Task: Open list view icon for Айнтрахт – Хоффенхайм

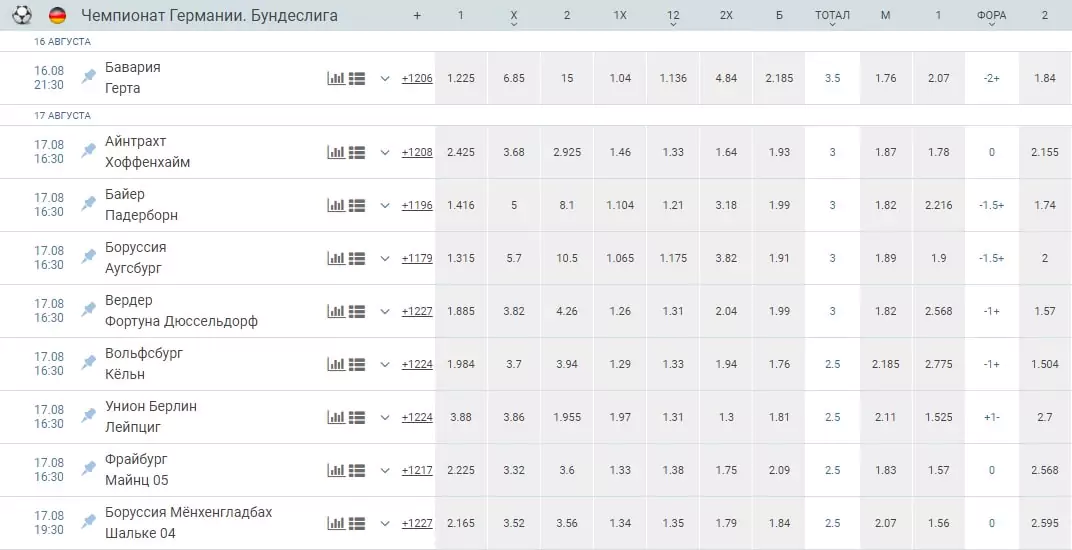Action: coord(356,152)
